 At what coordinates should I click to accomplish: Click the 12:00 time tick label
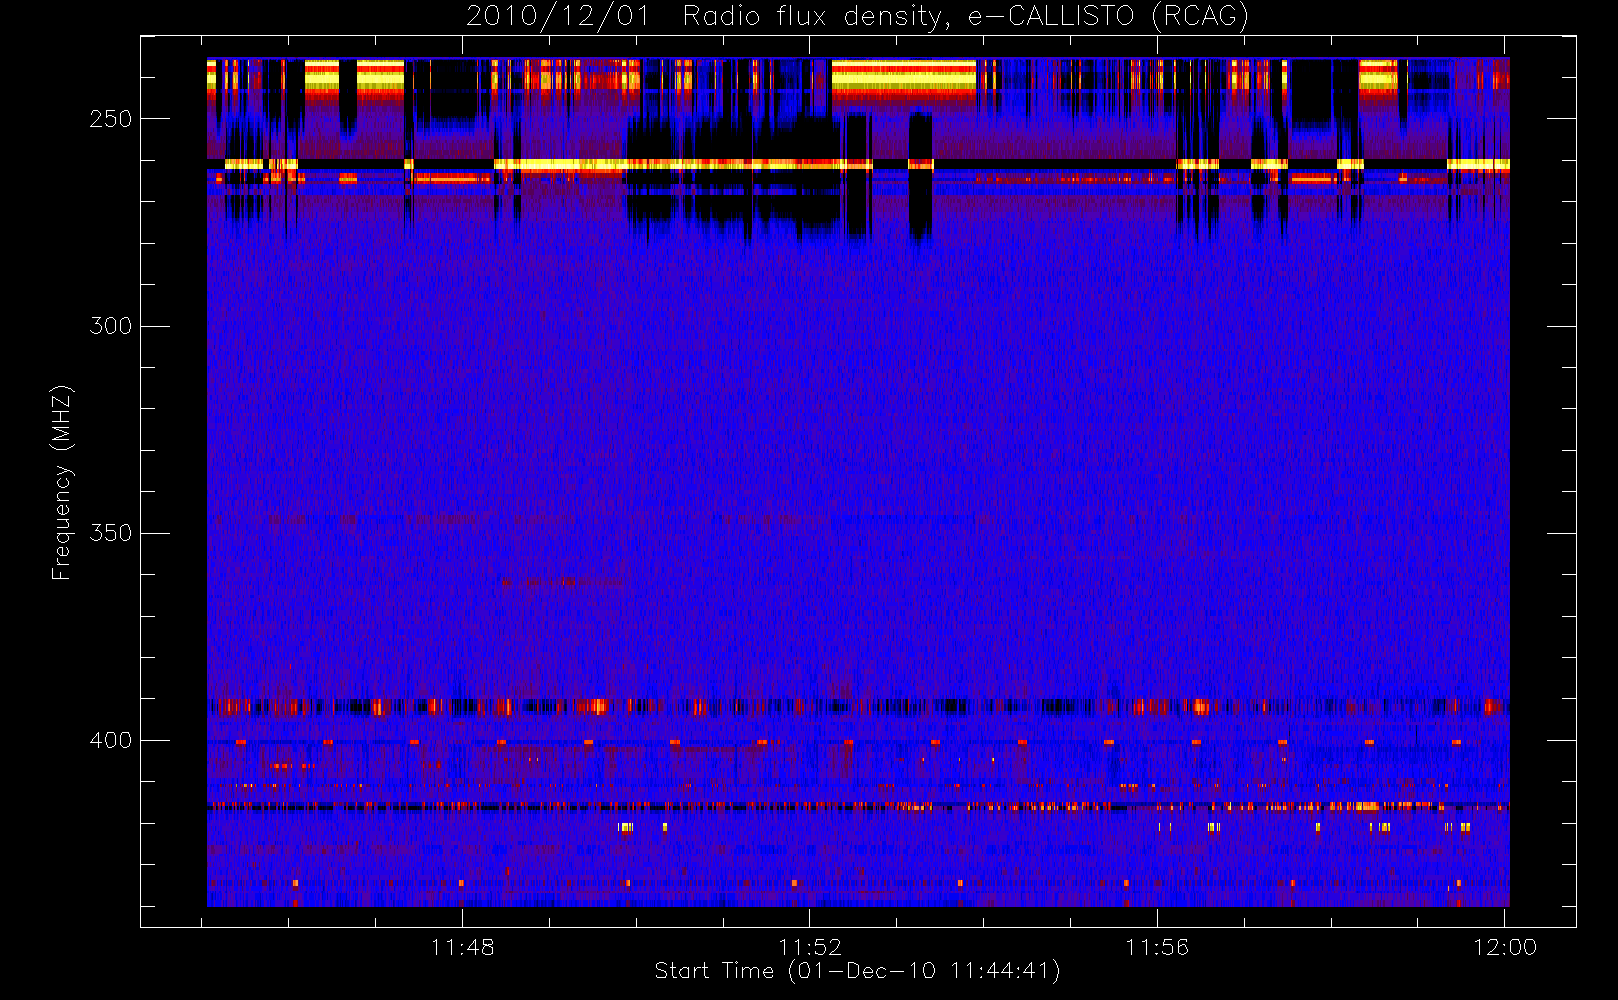(x=1505, y=947)
